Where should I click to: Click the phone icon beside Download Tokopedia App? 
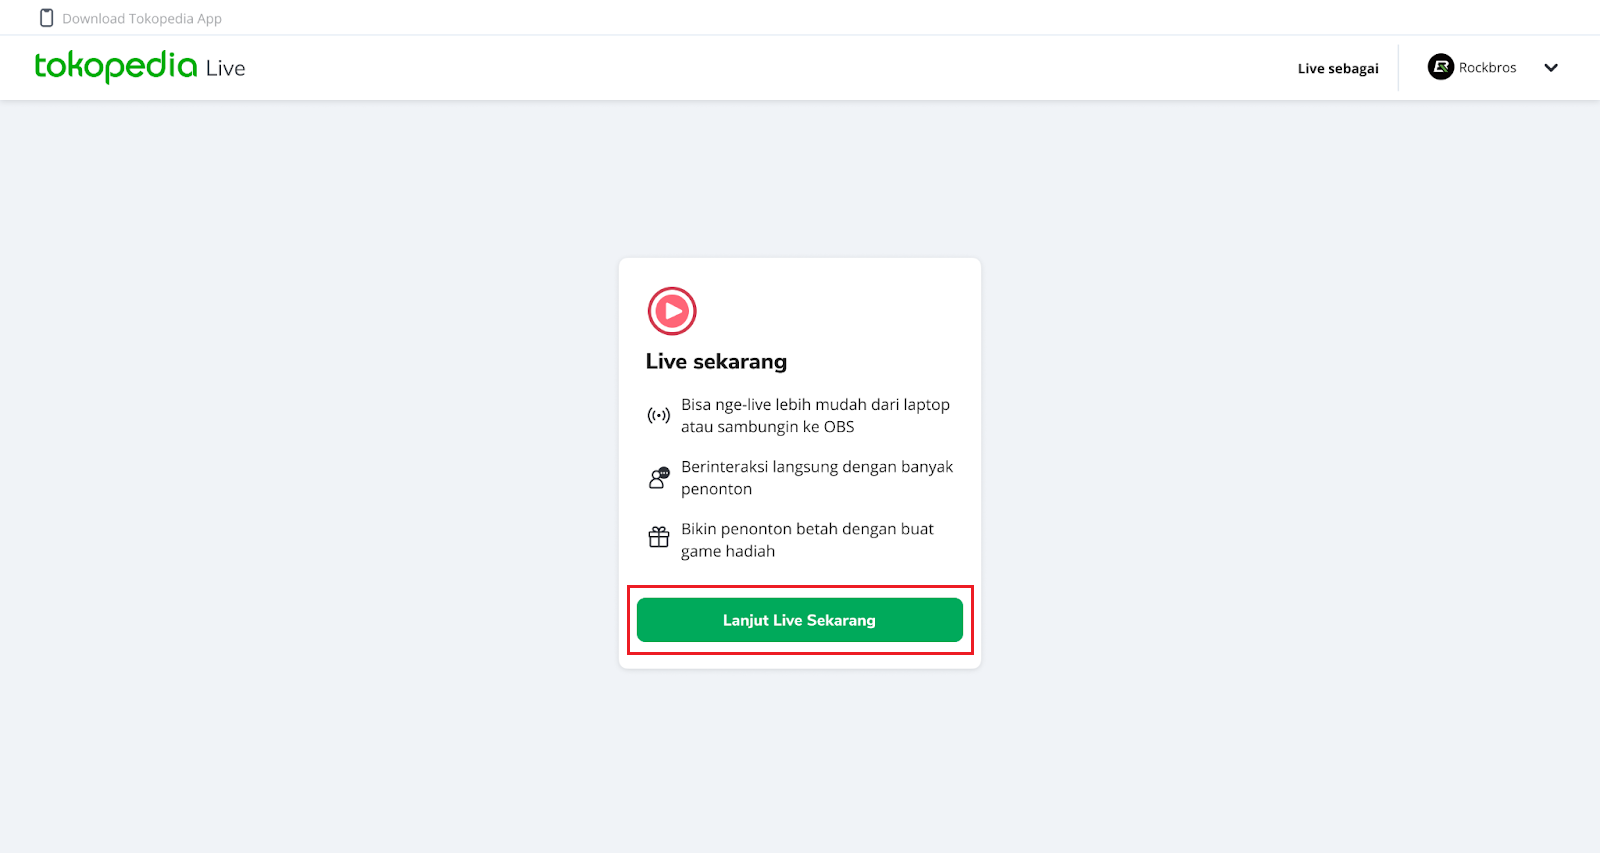tap(46, 18)
